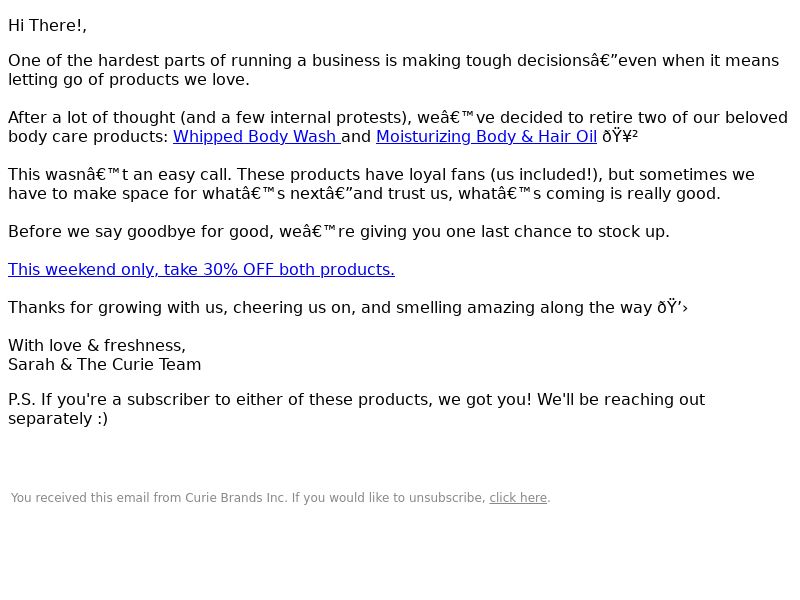The image size is (800, 600).
Task: Click the 'With love & freshness,' line
Action: coord(97,345)
